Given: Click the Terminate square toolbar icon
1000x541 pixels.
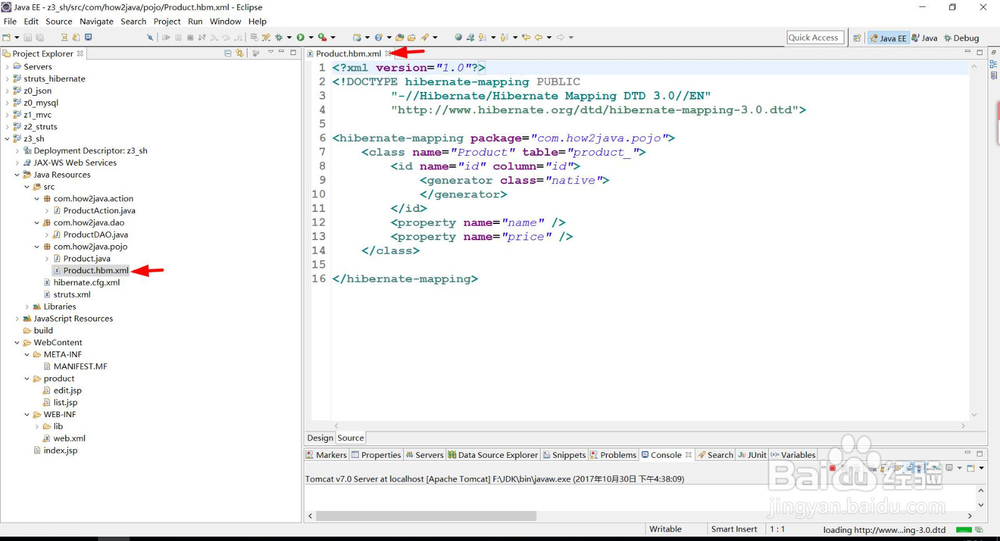Looking at the screenshot, I should (x=190, y=37).
